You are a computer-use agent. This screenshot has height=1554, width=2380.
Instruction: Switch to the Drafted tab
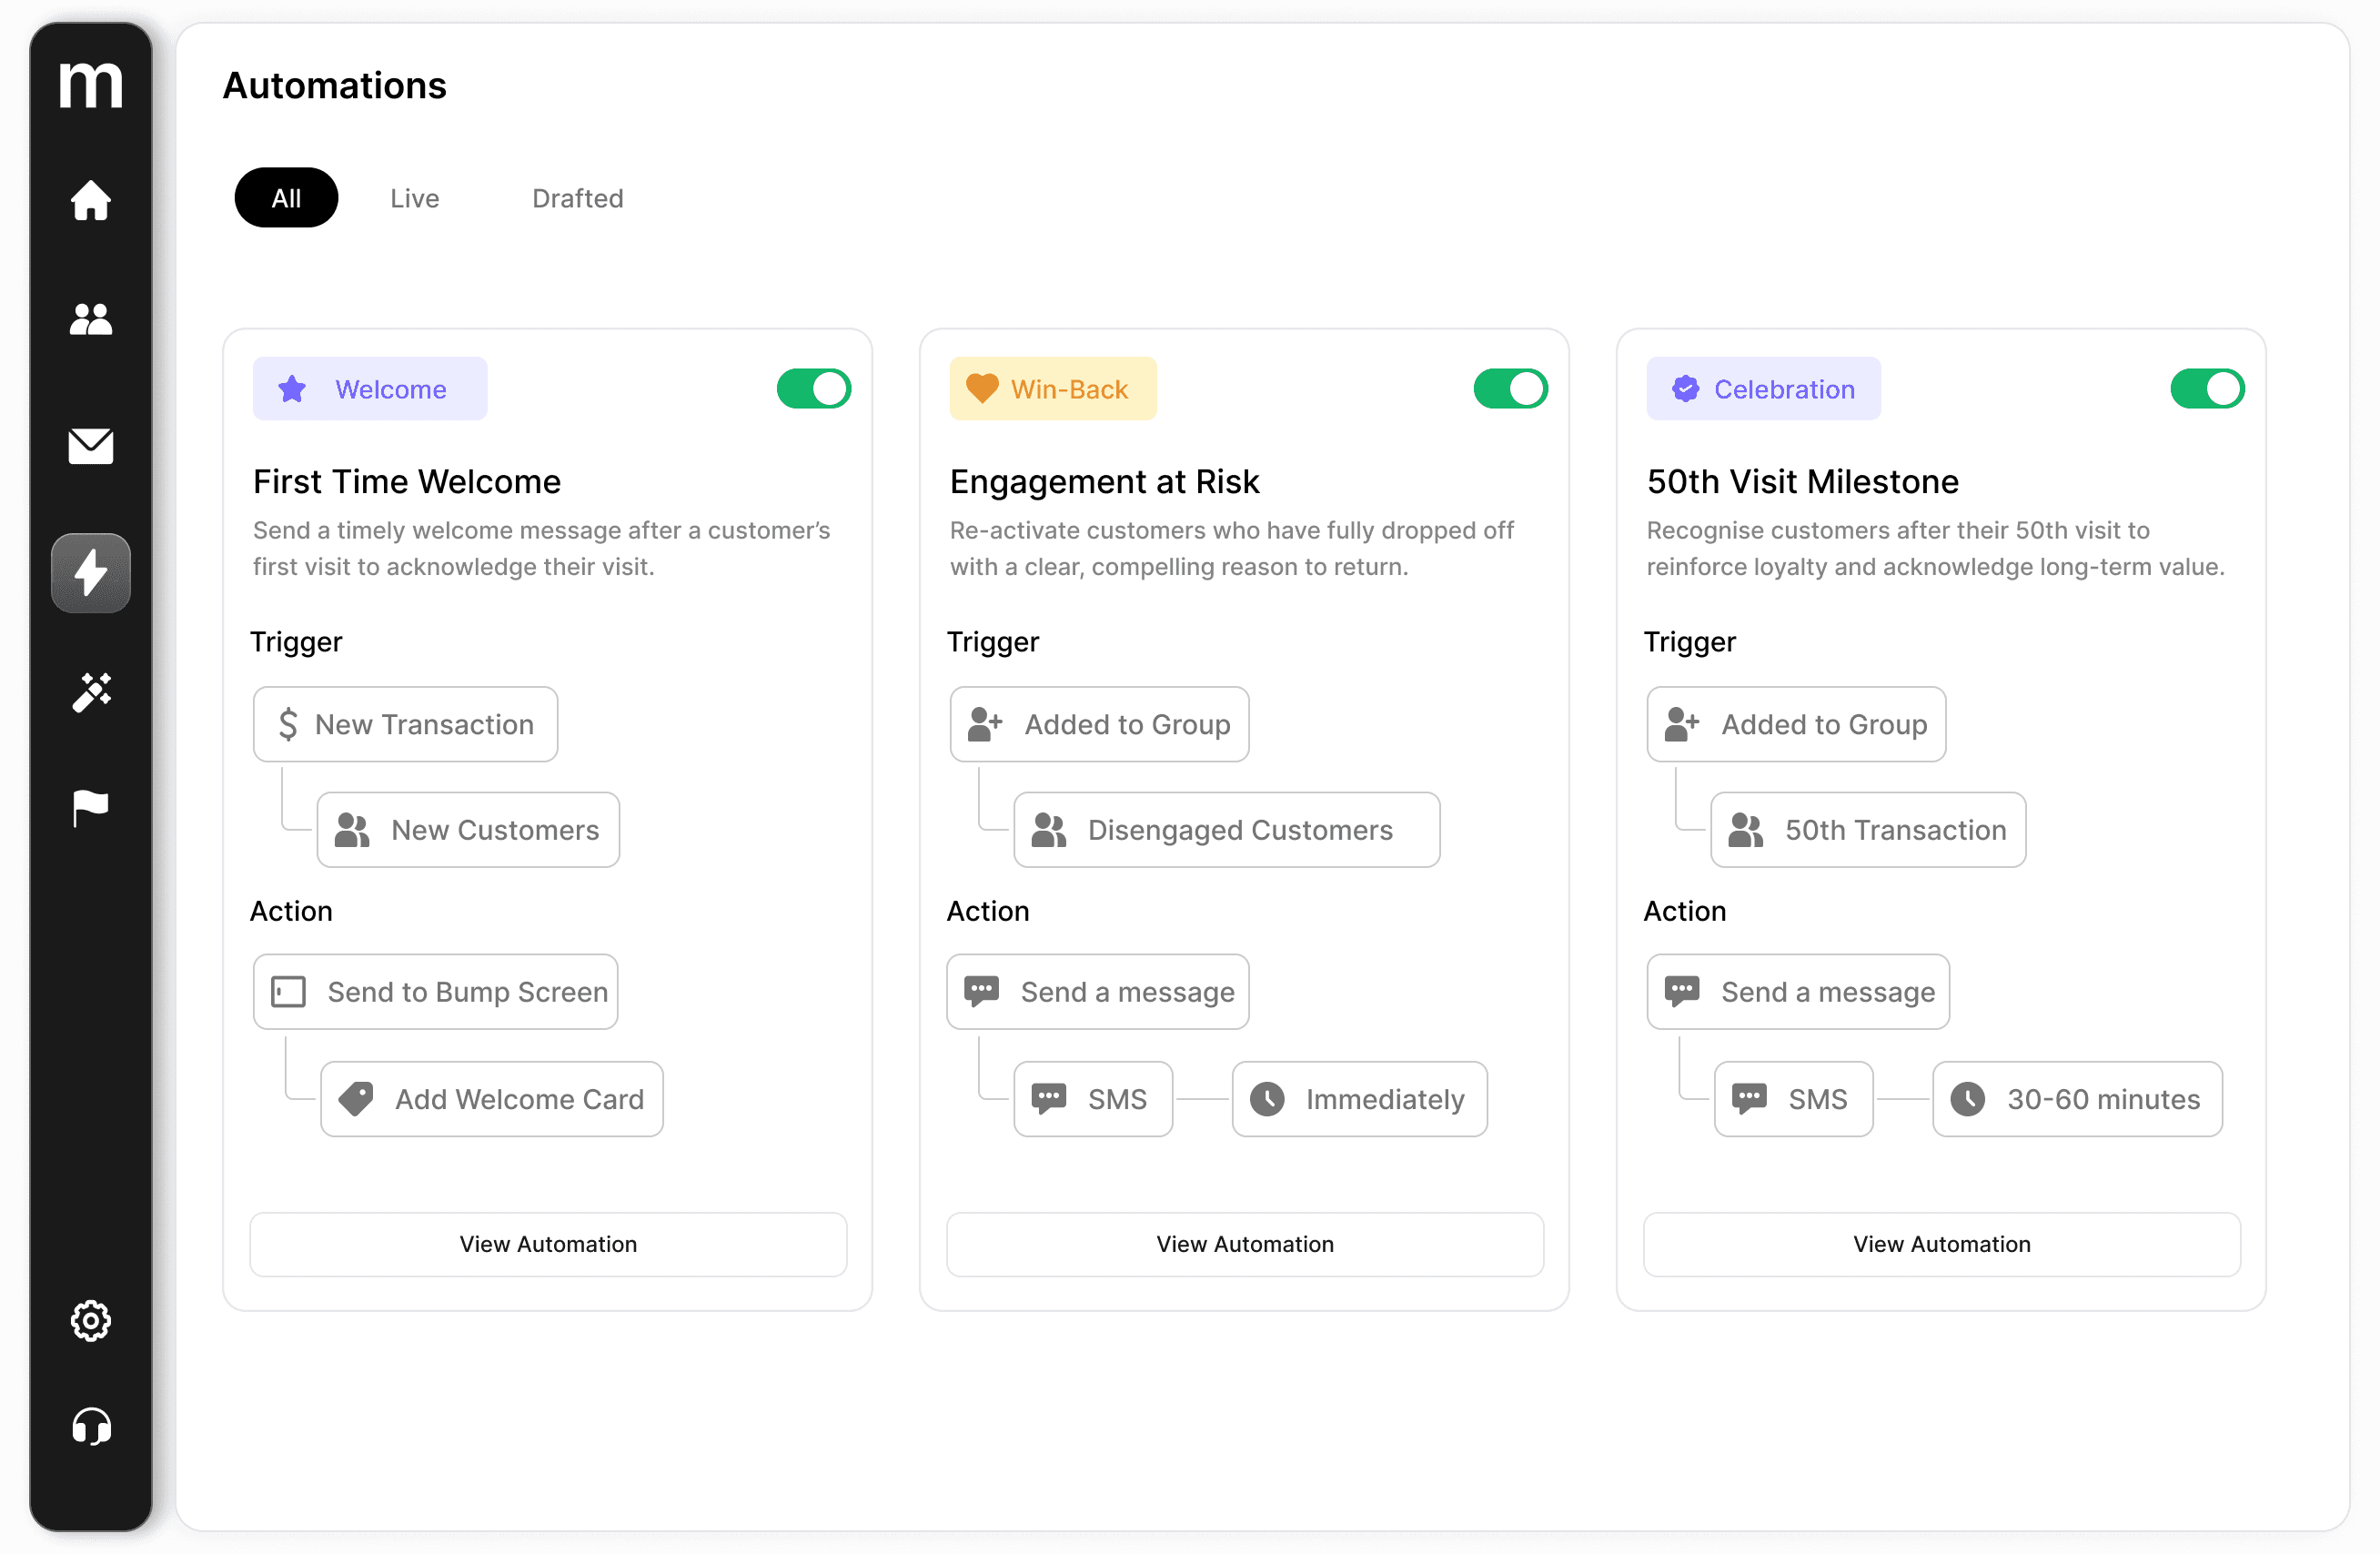(x=577, y=198)
